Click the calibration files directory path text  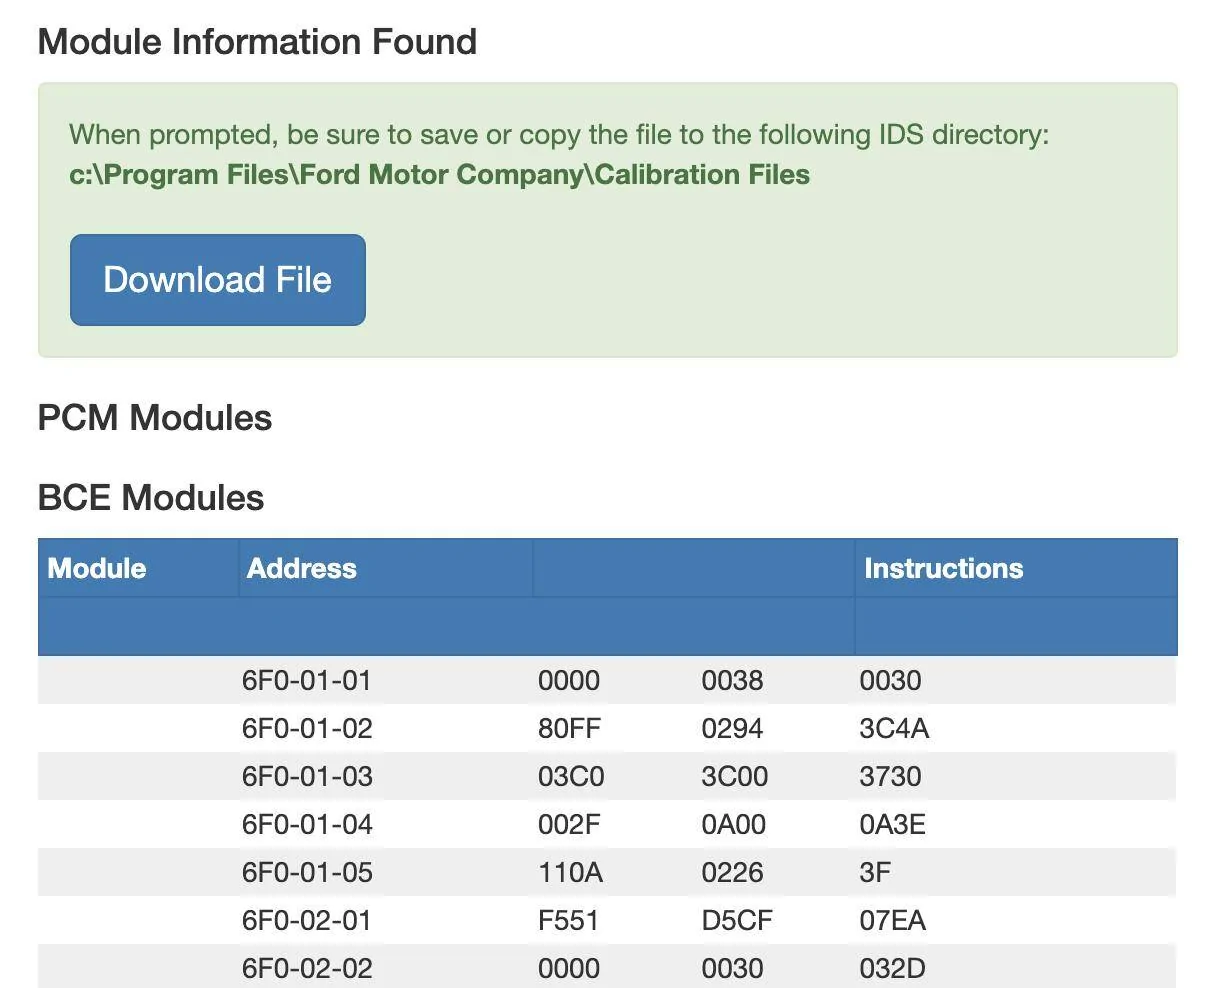point(439,174)
